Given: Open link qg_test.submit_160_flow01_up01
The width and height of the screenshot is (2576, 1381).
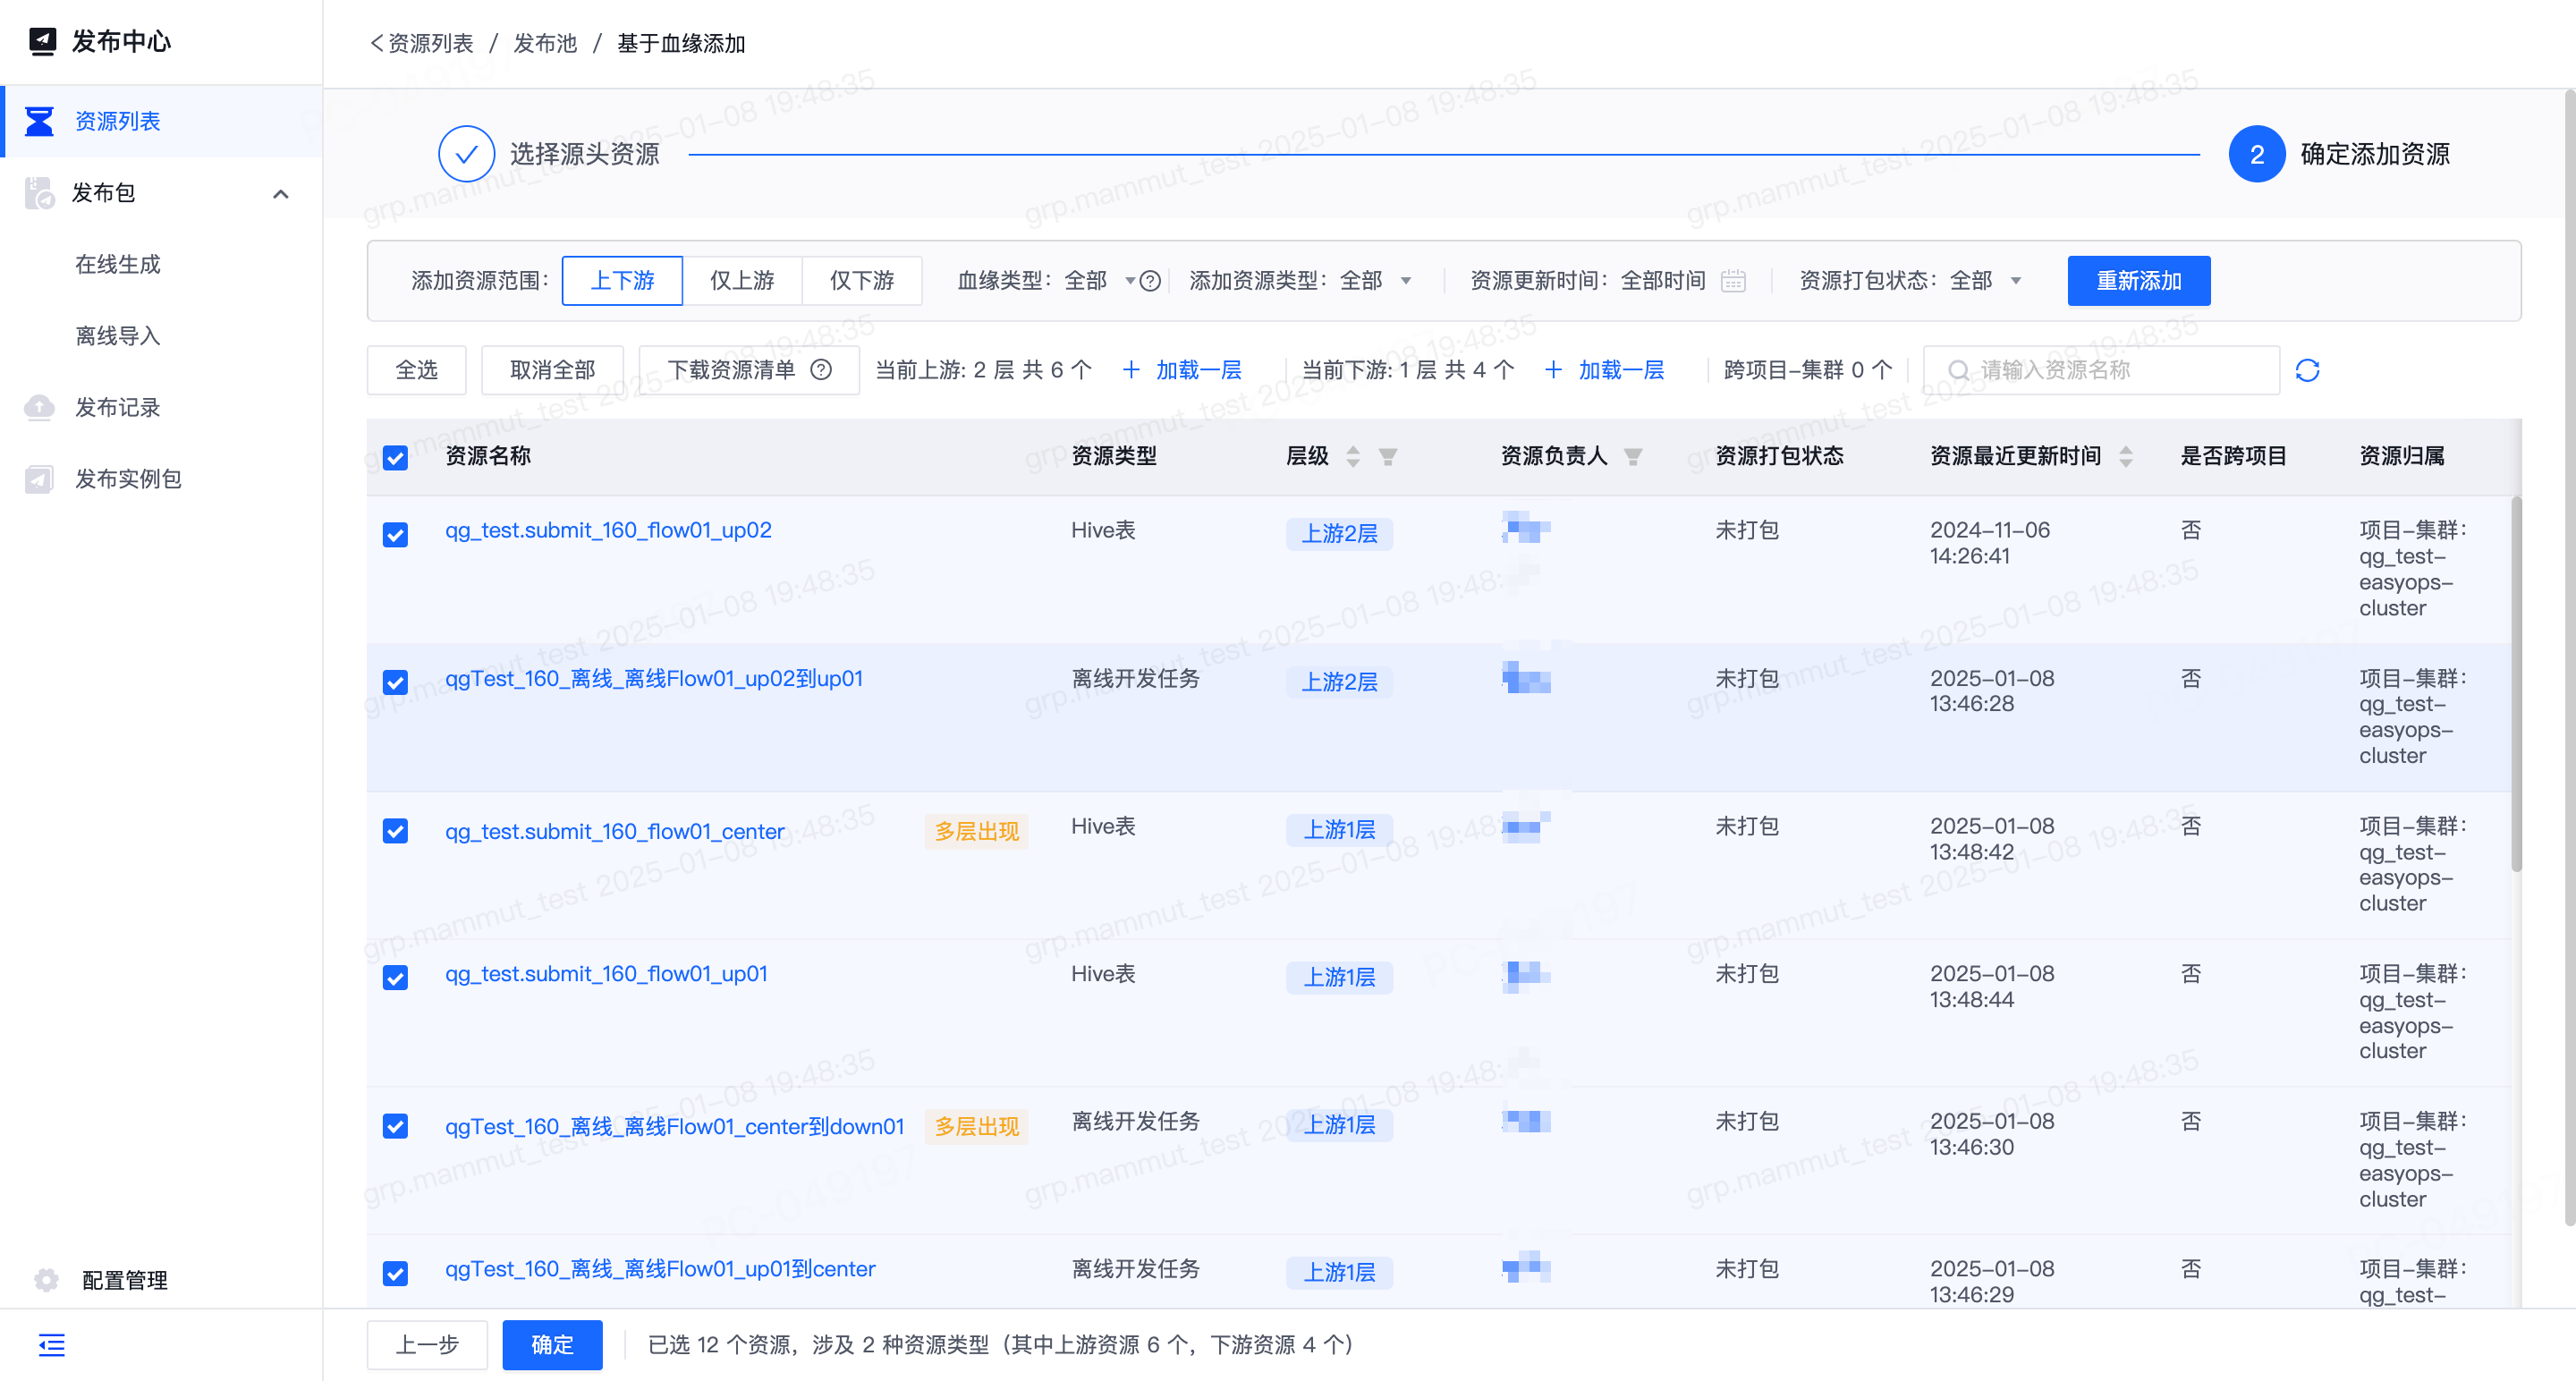Looking at the screenshot, I should (x=606, y=974).
